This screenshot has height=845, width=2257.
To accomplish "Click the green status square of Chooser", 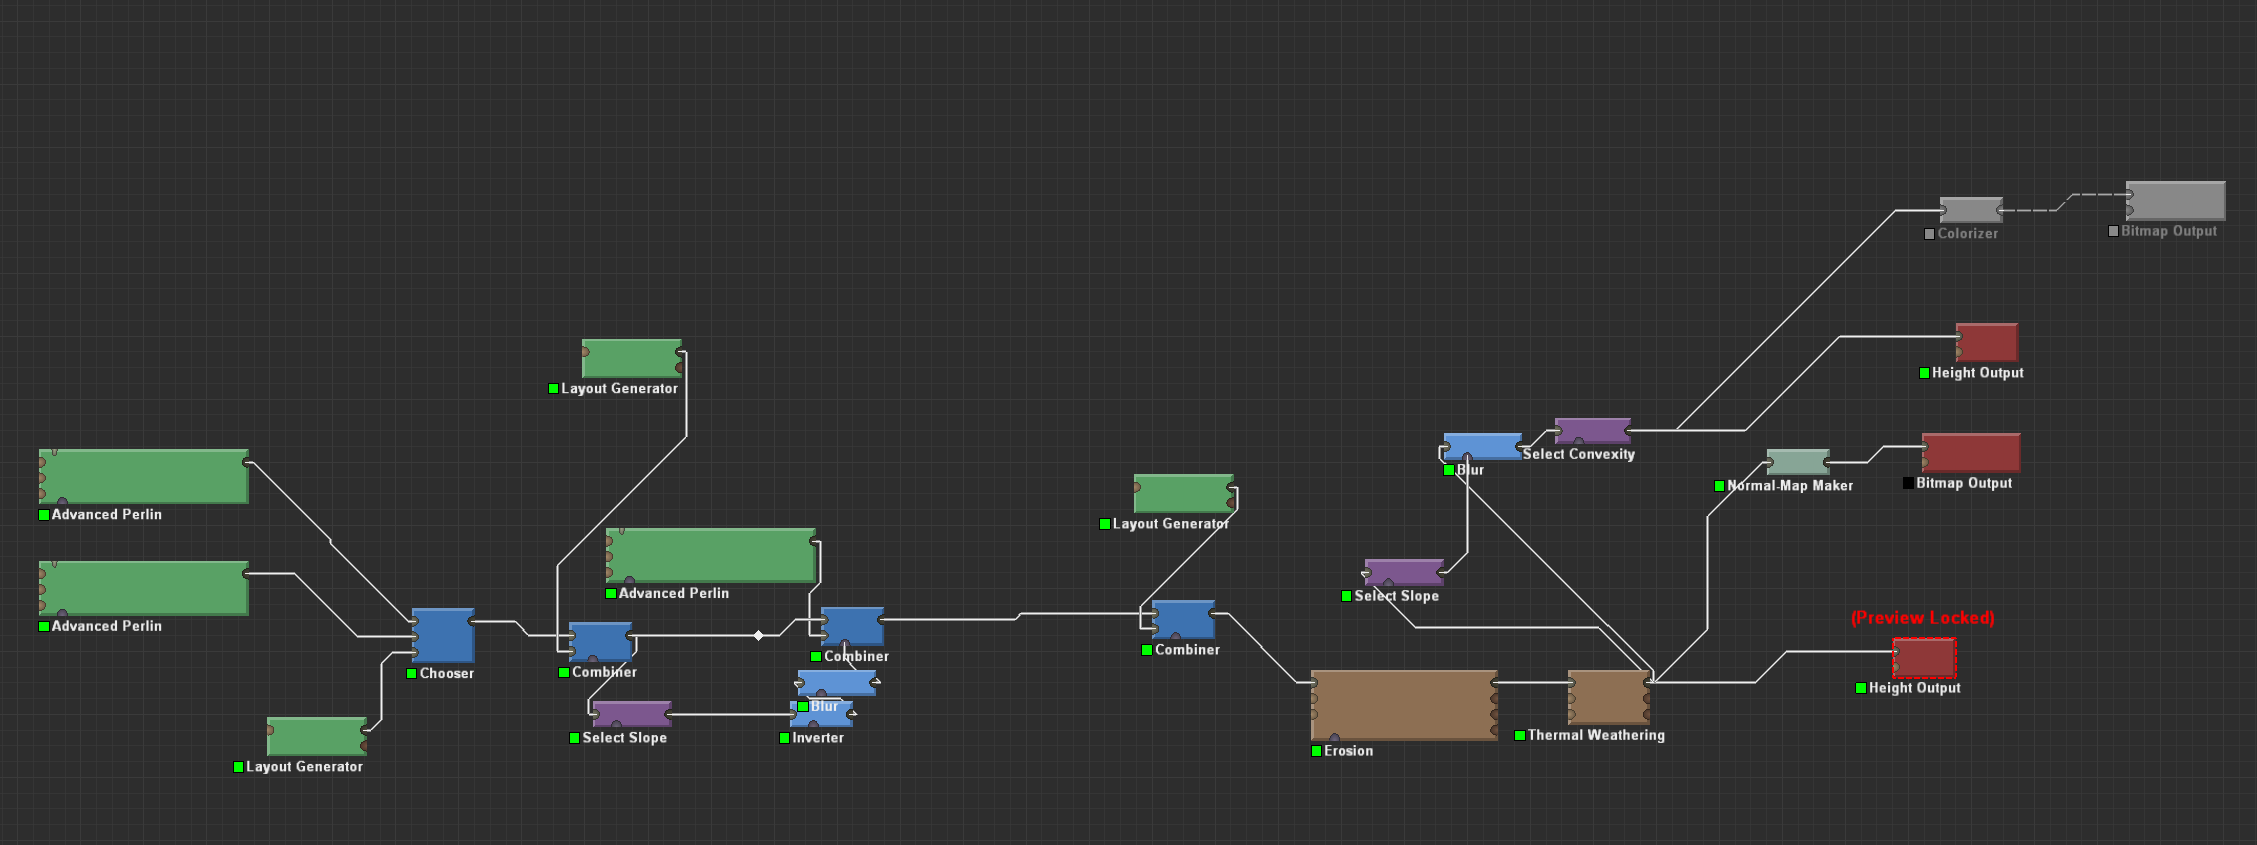I will click(x=412, y=674).
